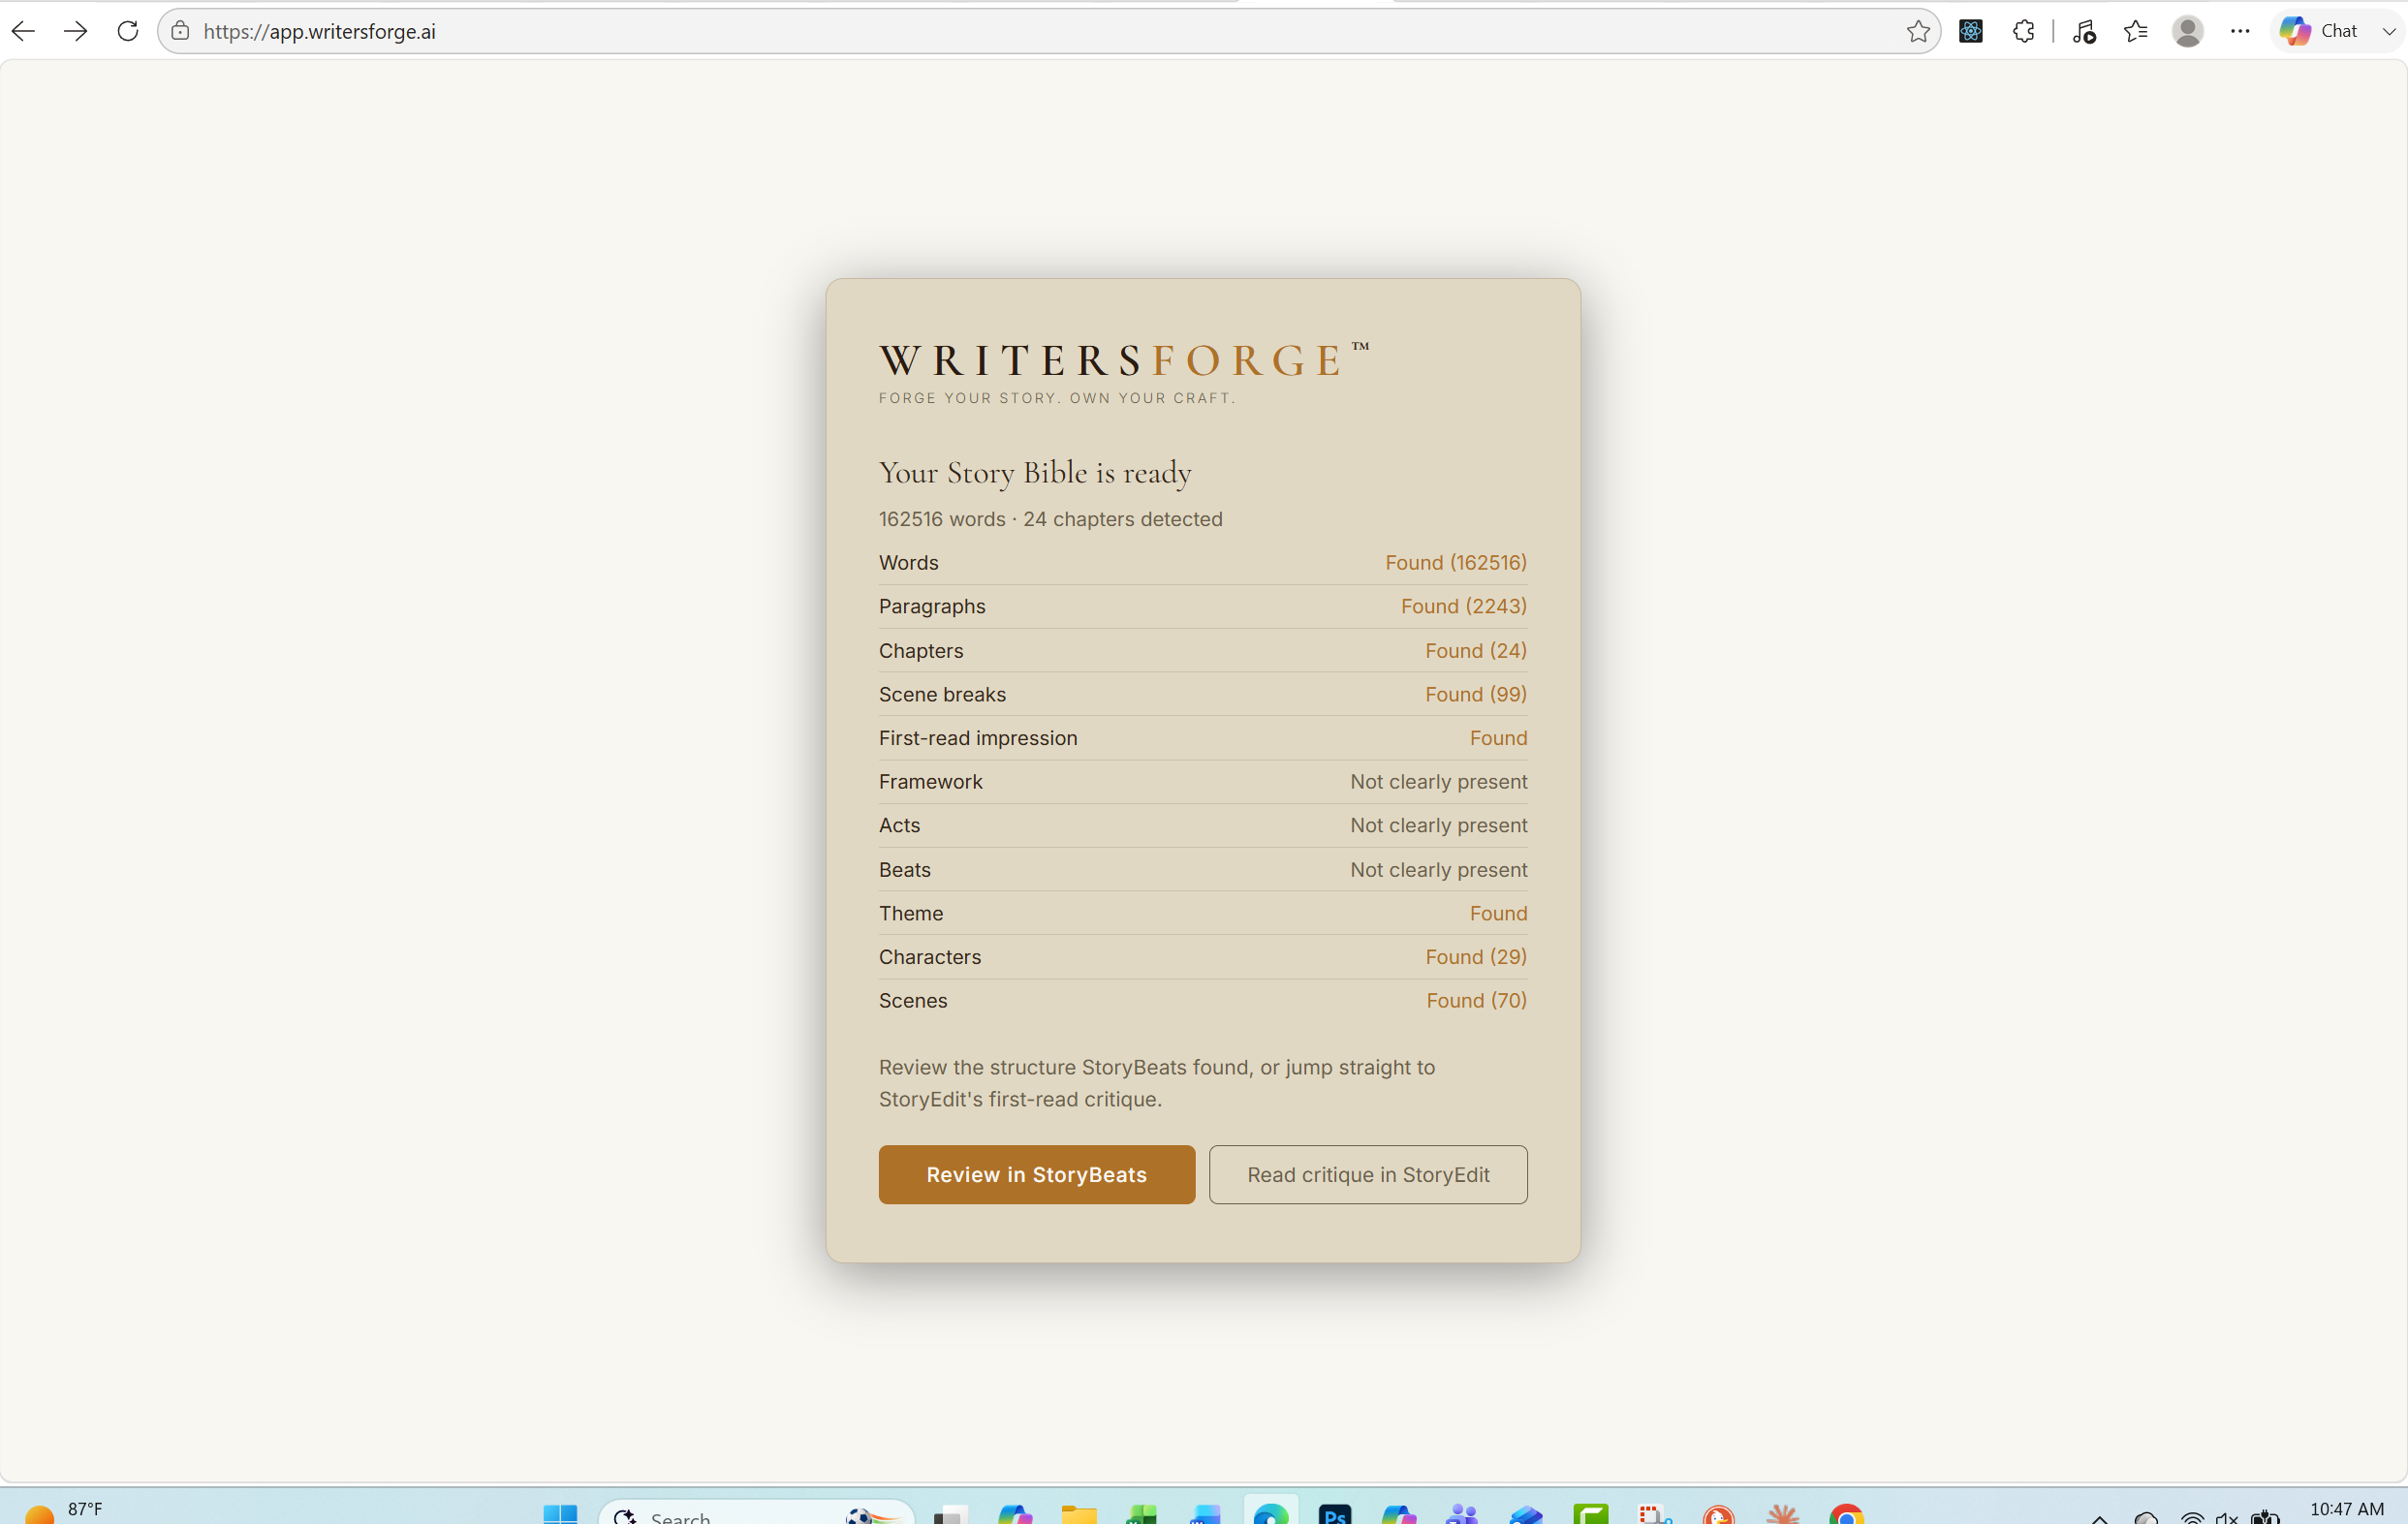The width and height of the screenshot is (2408, 1524).
Task: View site information lock icon
Action: (x=180, y=31)
